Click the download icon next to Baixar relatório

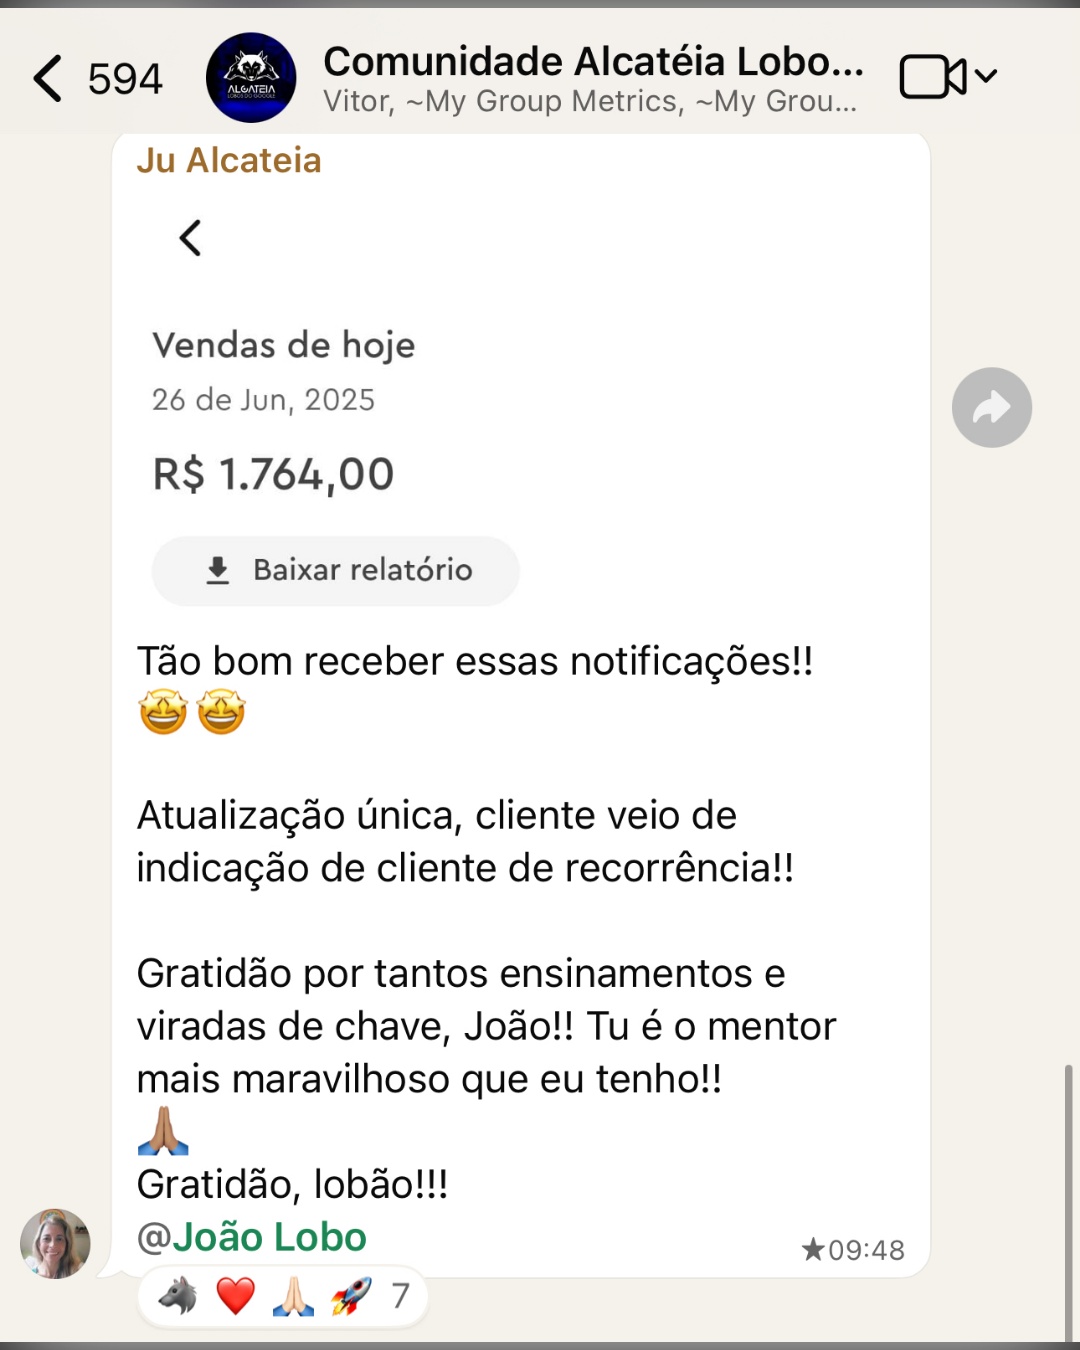(217, 570)
